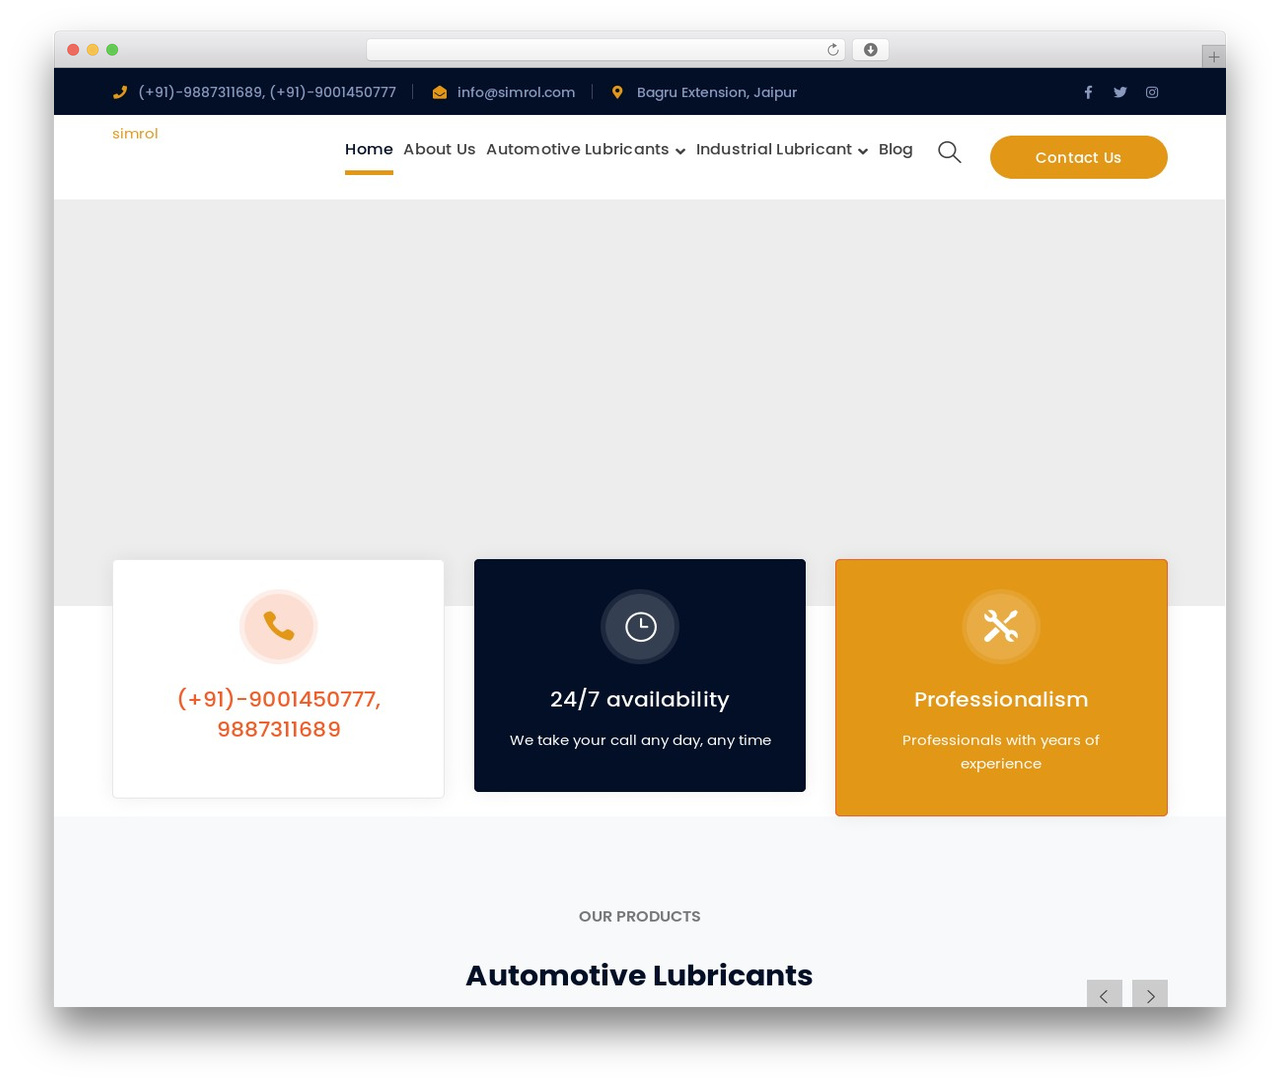The image size is (1280, 1084).
Task: Click the wrench tools icon in Professionalism card
Action: [x=1001, y=626]
